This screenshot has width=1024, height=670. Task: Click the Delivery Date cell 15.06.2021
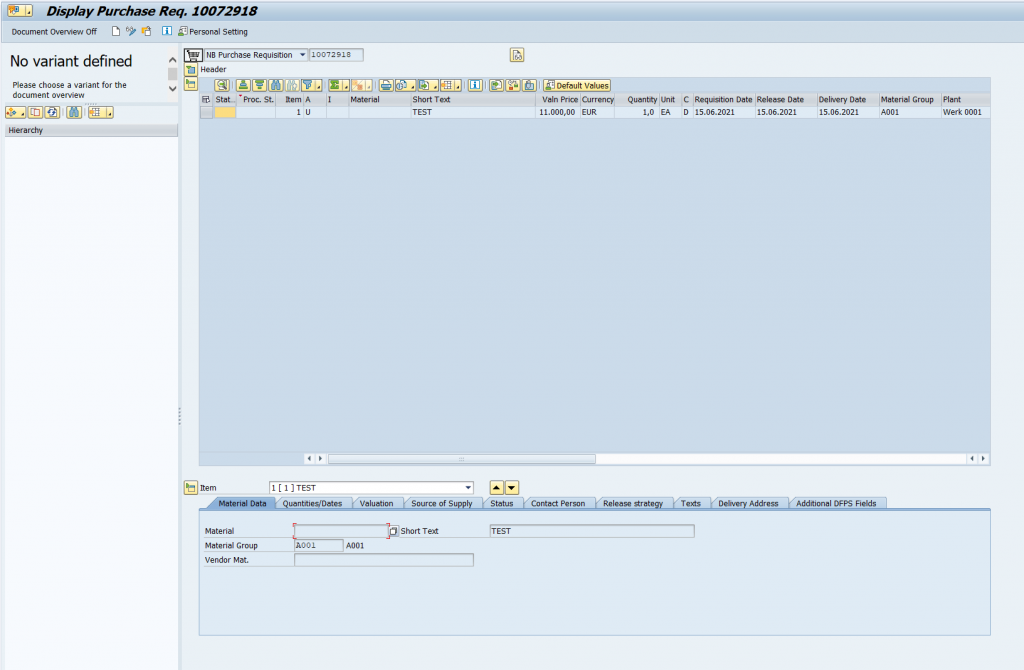tap(847, 112)
